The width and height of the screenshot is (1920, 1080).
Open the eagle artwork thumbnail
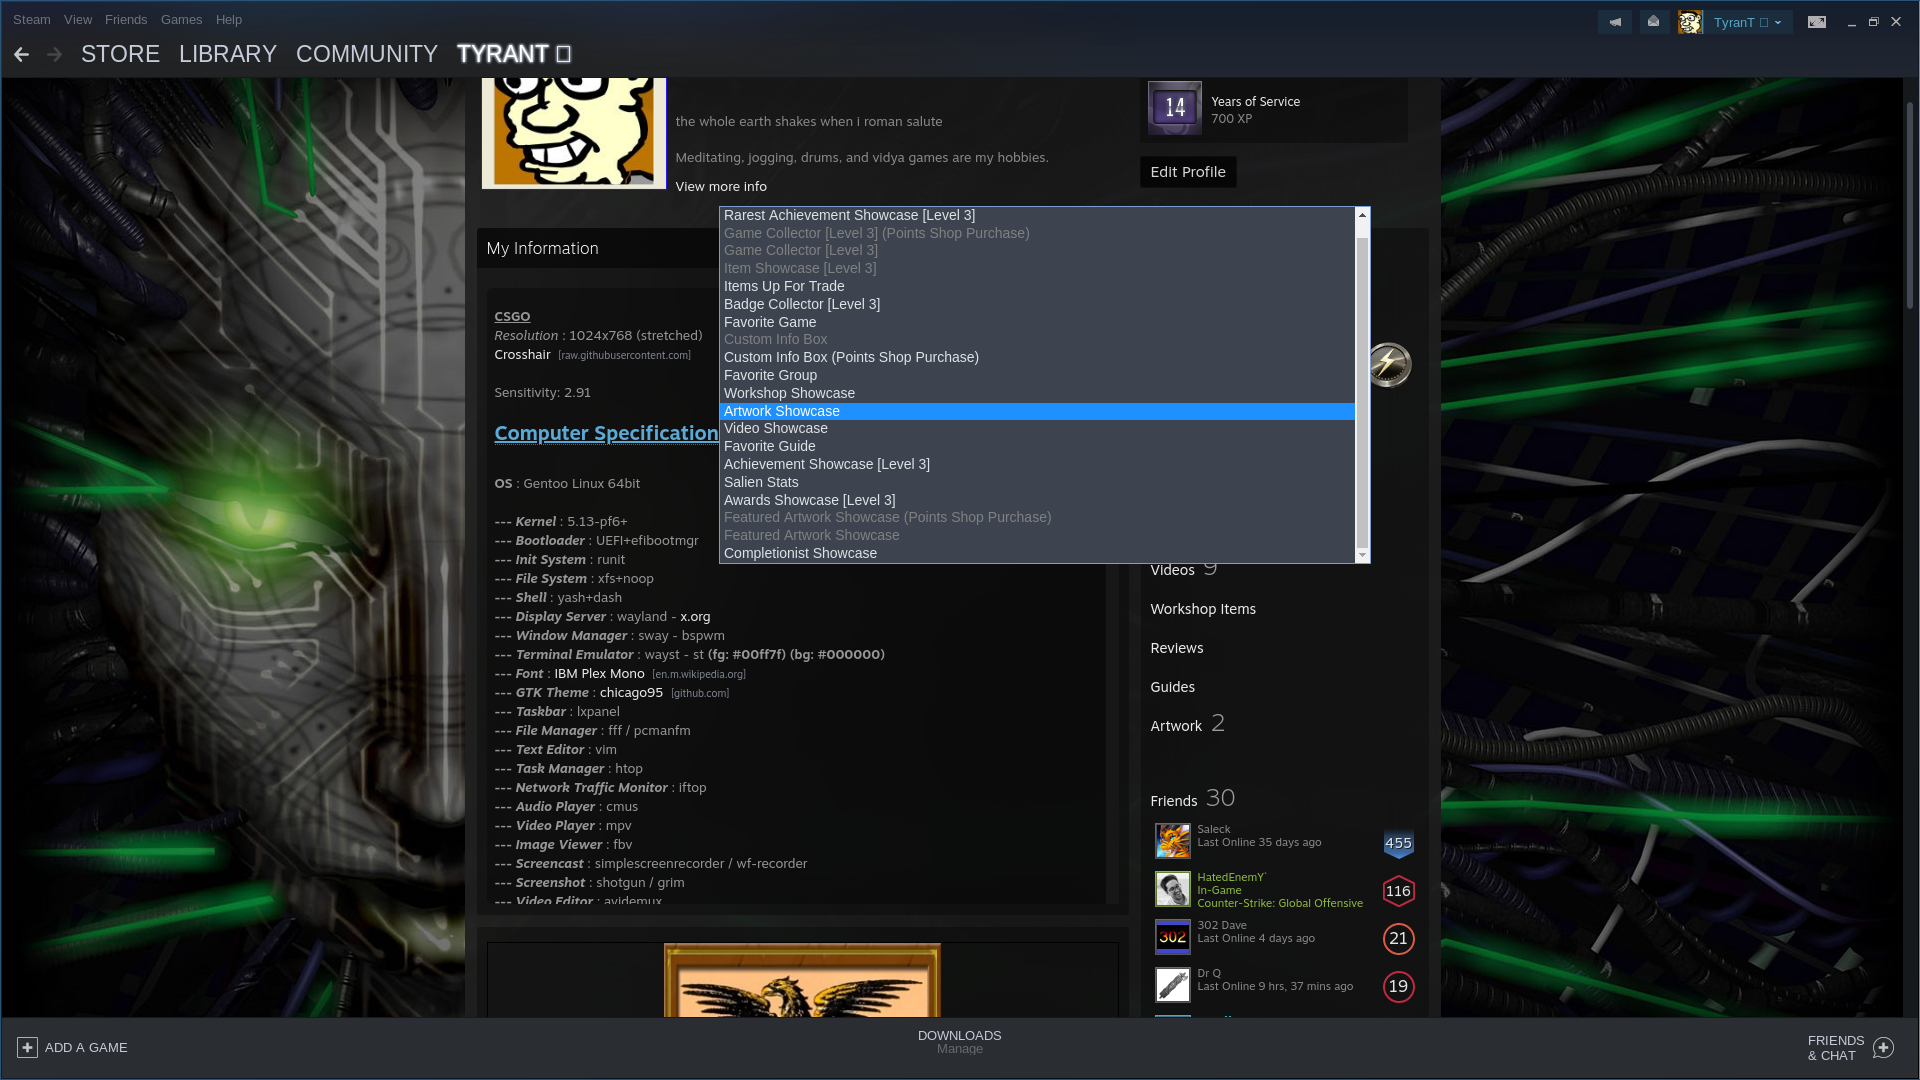tap(802, 980)
